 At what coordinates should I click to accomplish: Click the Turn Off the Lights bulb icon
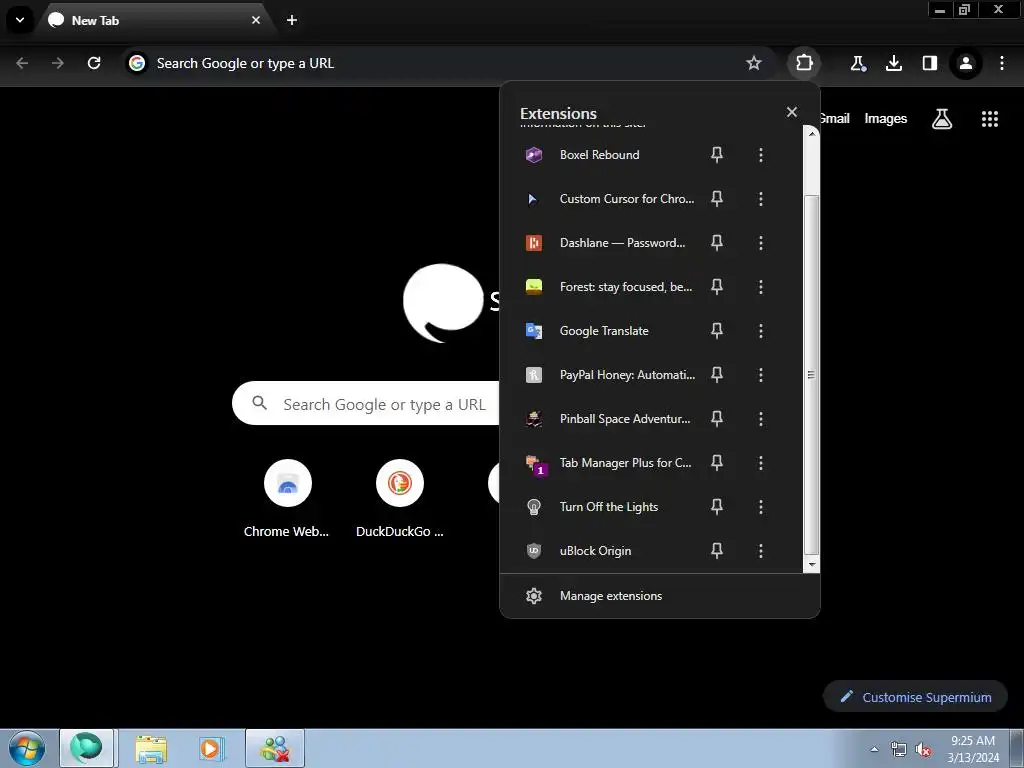pyautogui.click(x=534, y=507)
